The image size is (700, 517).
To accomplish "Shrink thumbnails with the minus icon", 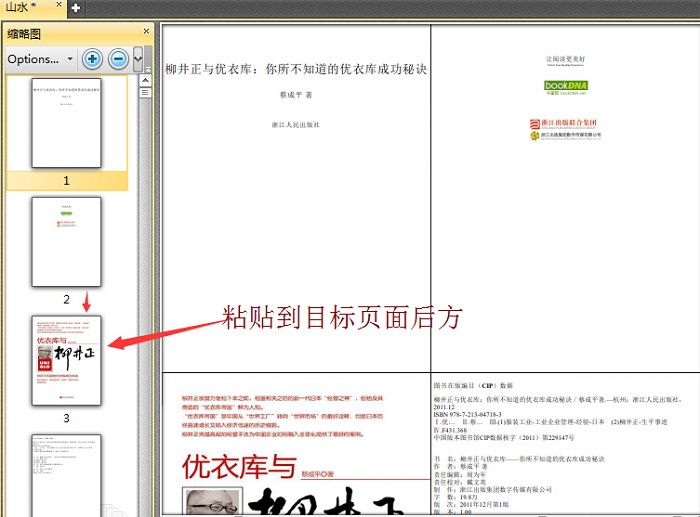I will click(118, 59).
